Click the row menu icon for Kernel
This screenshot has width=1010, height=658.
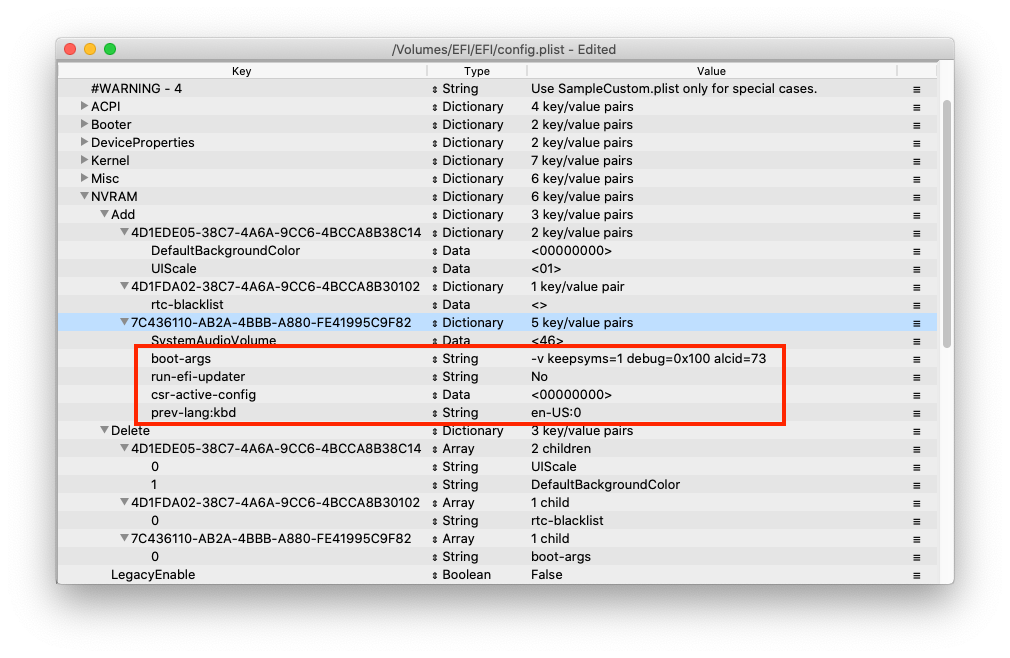[x=916, y=161]
